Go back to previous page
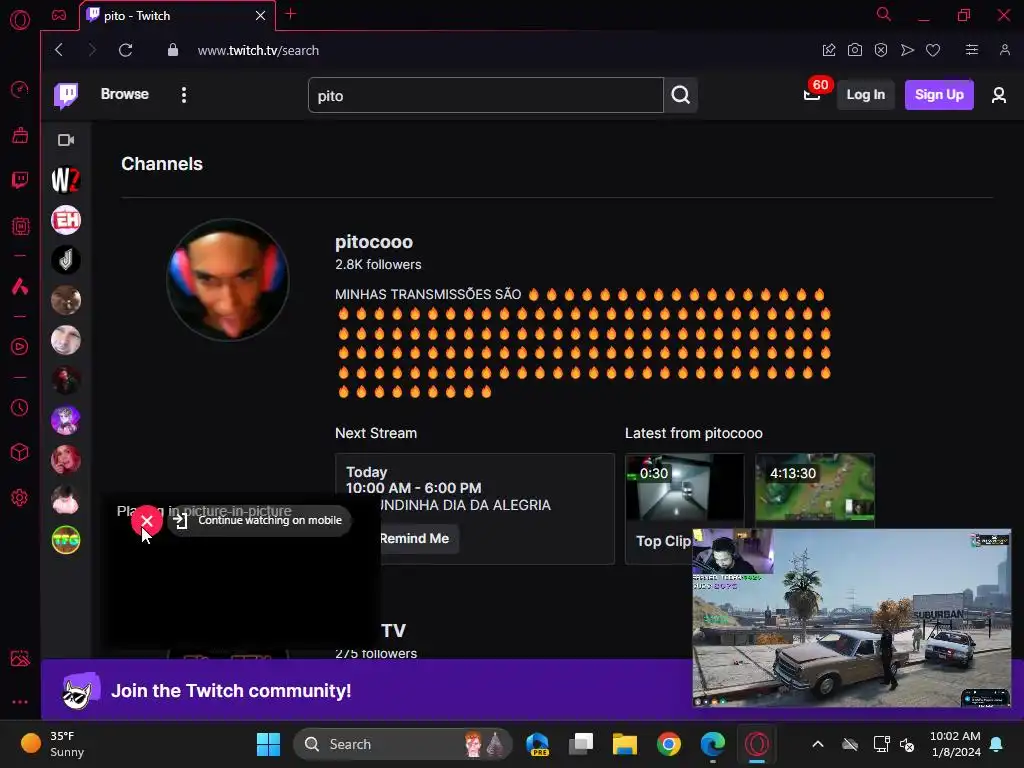The image size is (1024, 768). pos(59,50)
